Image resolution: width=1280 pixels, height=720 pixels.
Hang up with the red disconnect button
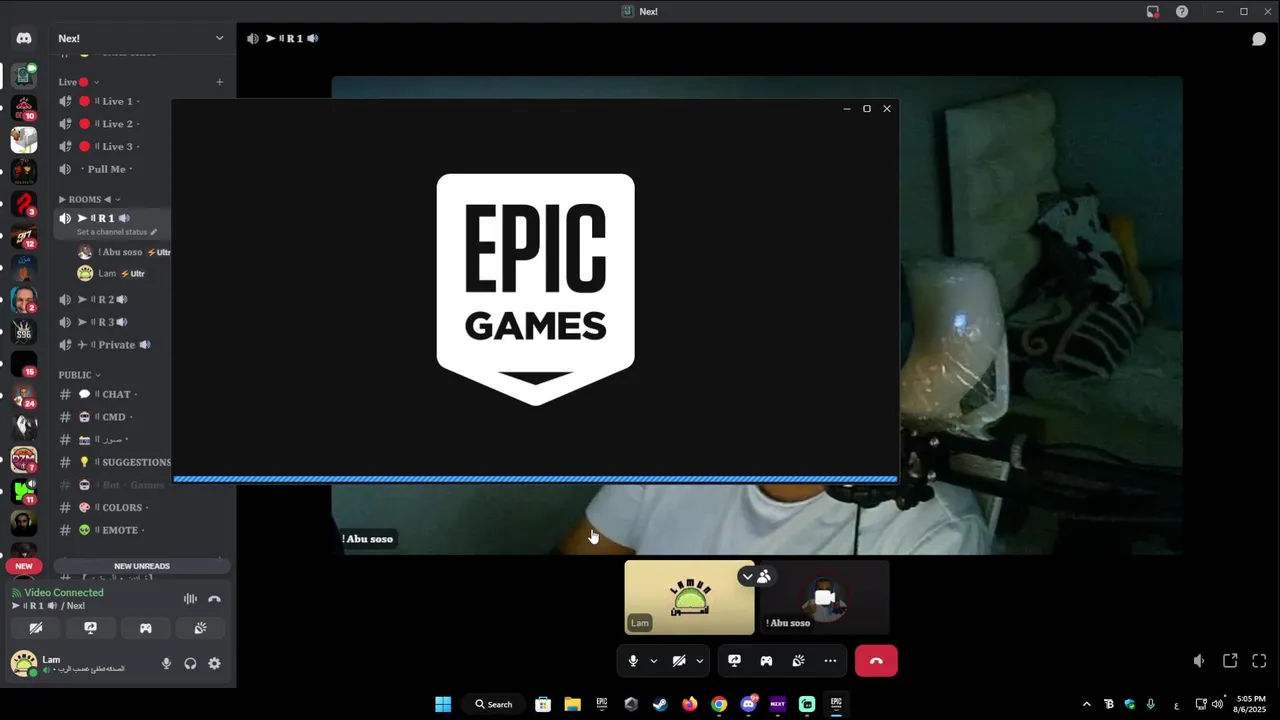876,661
